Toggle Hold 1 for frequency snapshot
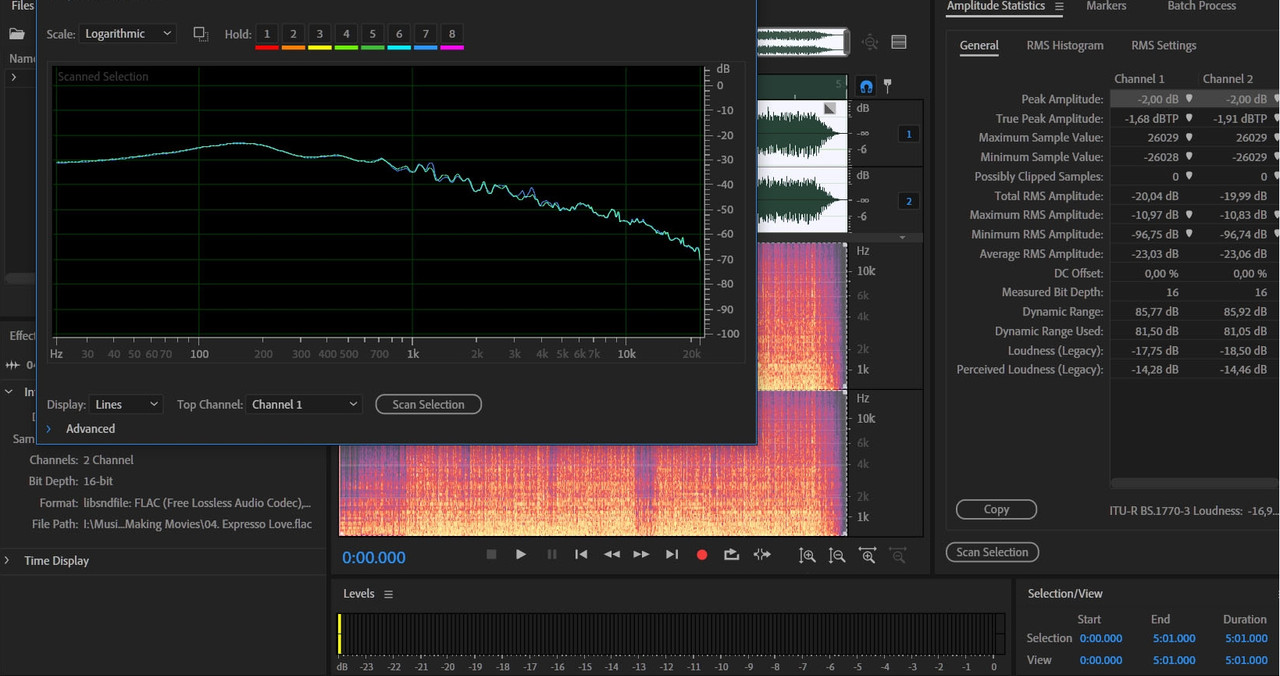 click(267, 34)
